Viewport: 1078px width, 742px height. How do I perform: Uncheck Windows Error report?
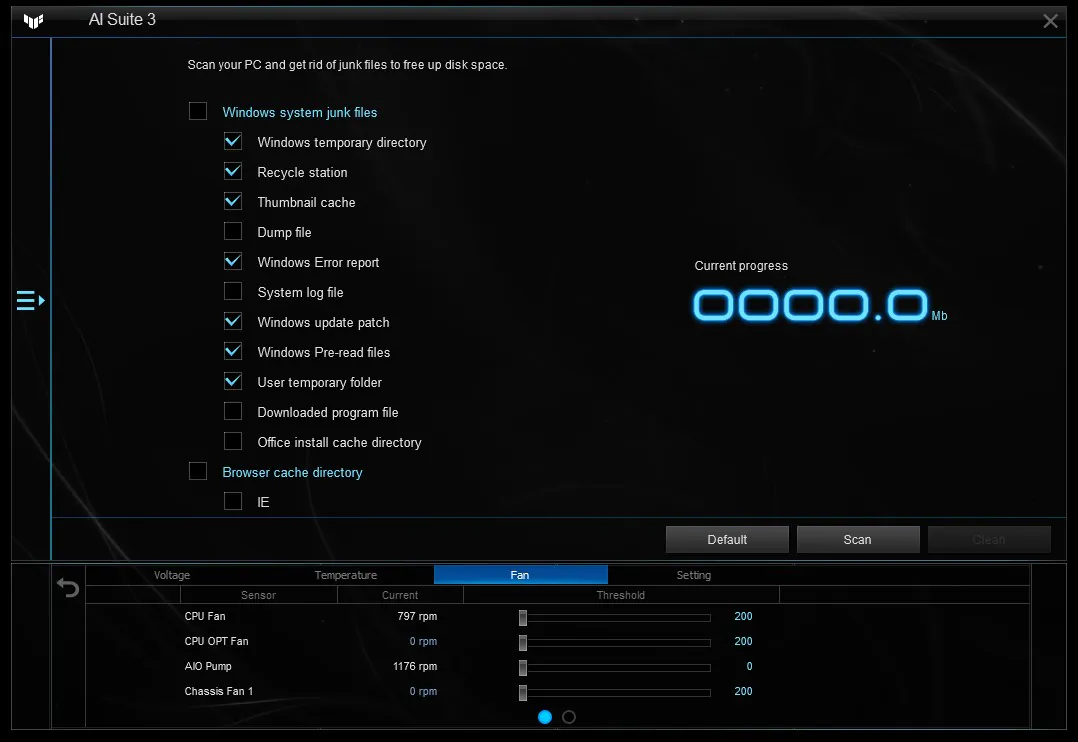(x=233, y=261)
